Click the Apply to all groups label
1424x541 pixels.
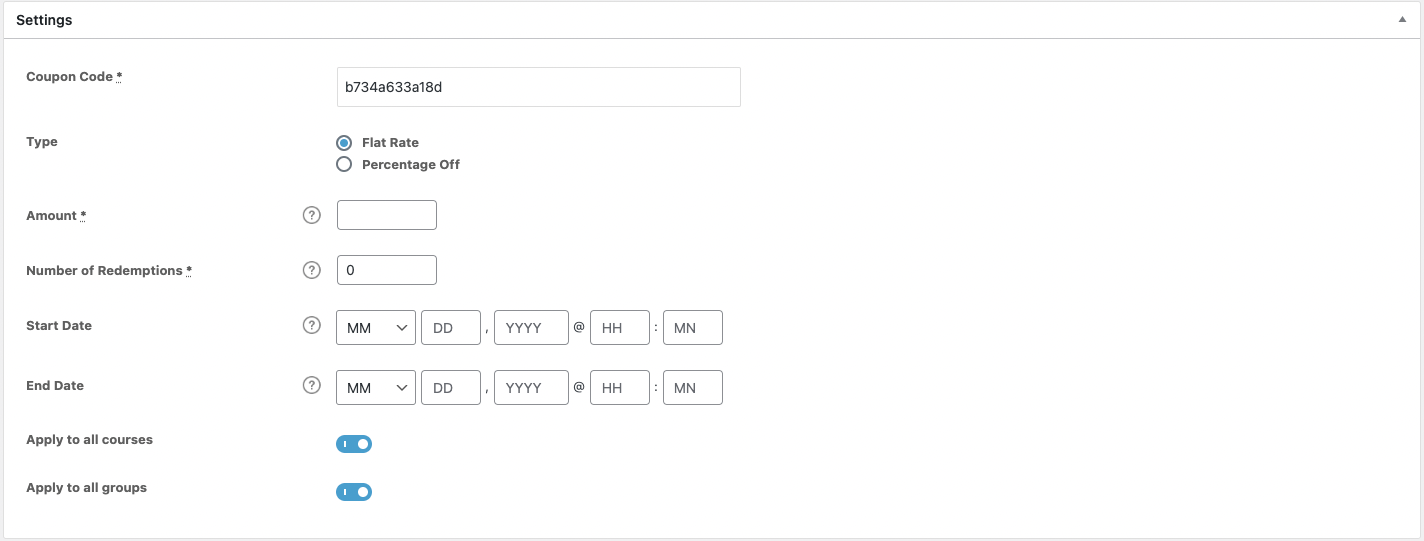(86, 488)
